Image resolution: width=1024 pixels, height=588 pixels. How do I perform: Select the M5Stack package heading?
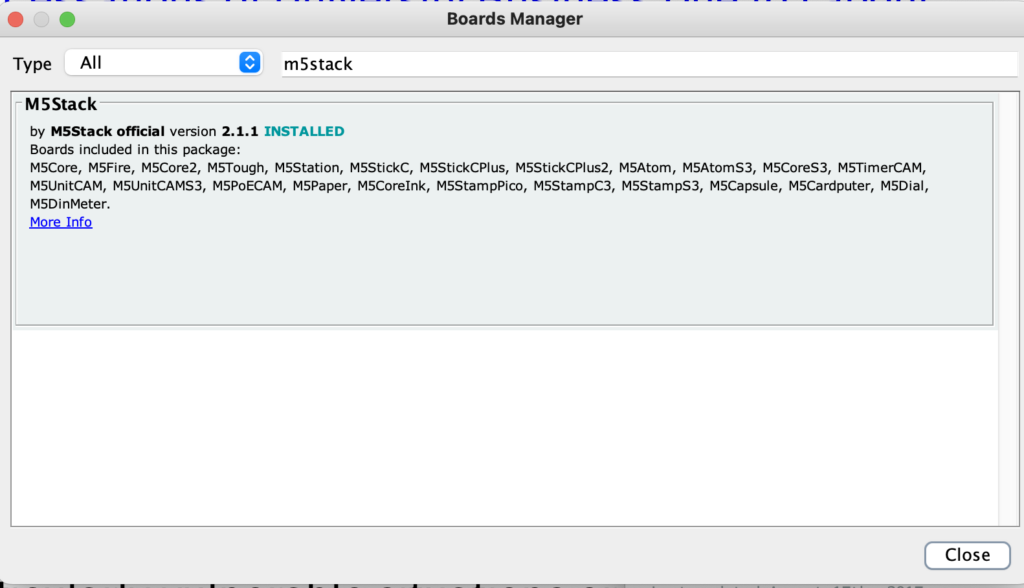coord(61,104)
